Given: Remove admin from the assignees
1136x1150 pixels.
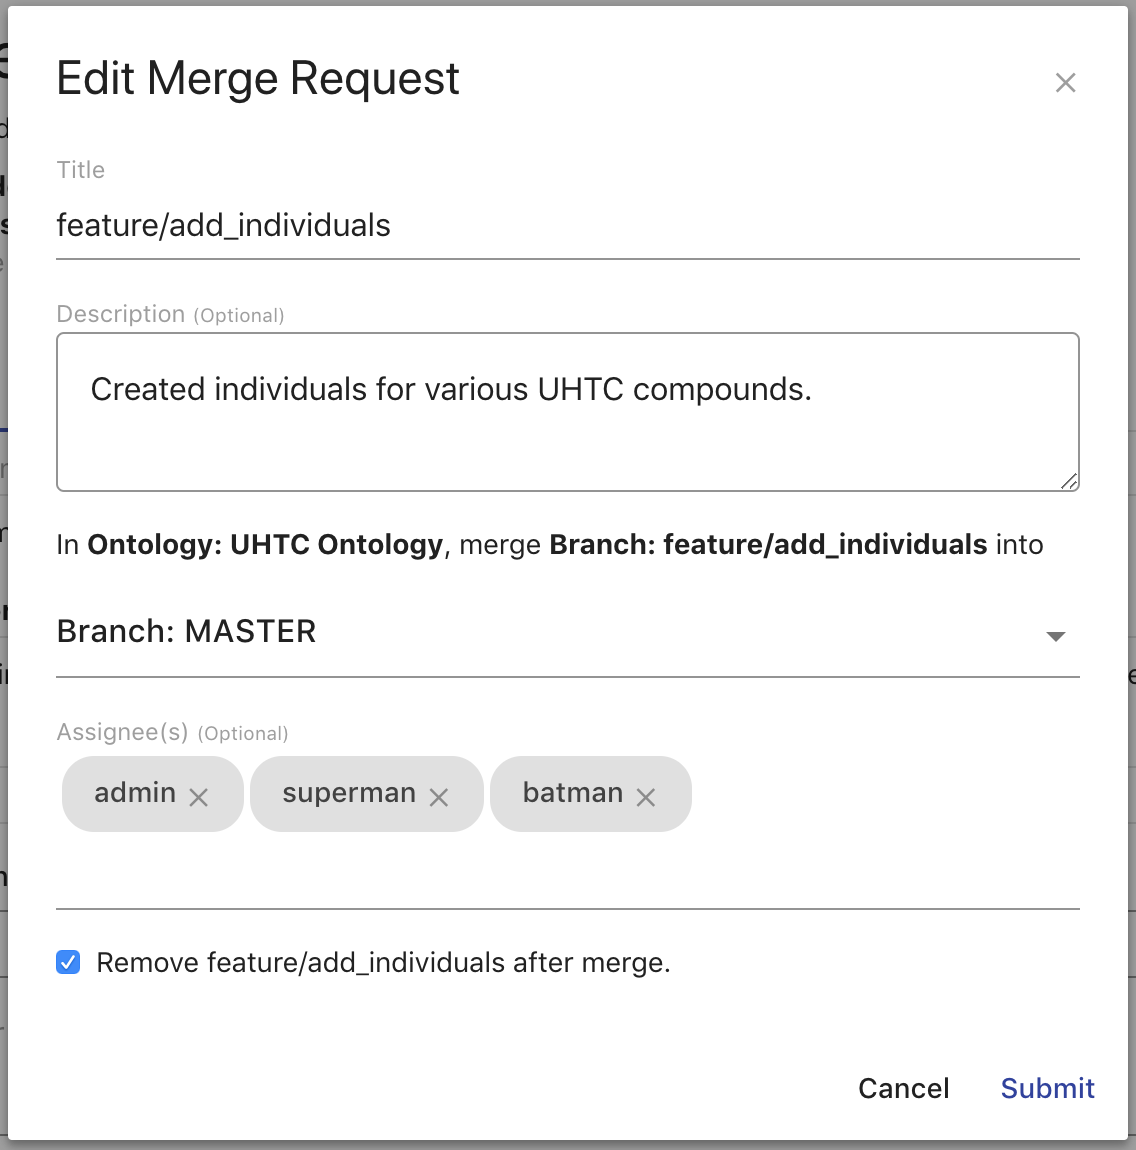Looking at the screenshot, I should (x=199, y=797).
